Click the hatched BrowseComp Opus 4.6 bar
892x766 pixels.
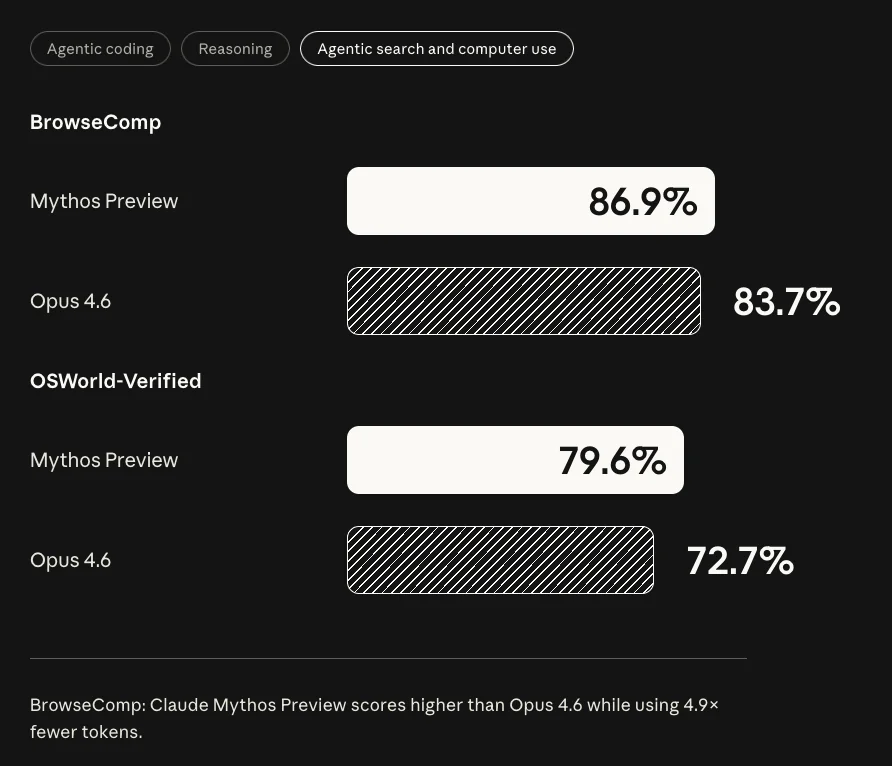[x=524, y=301]
